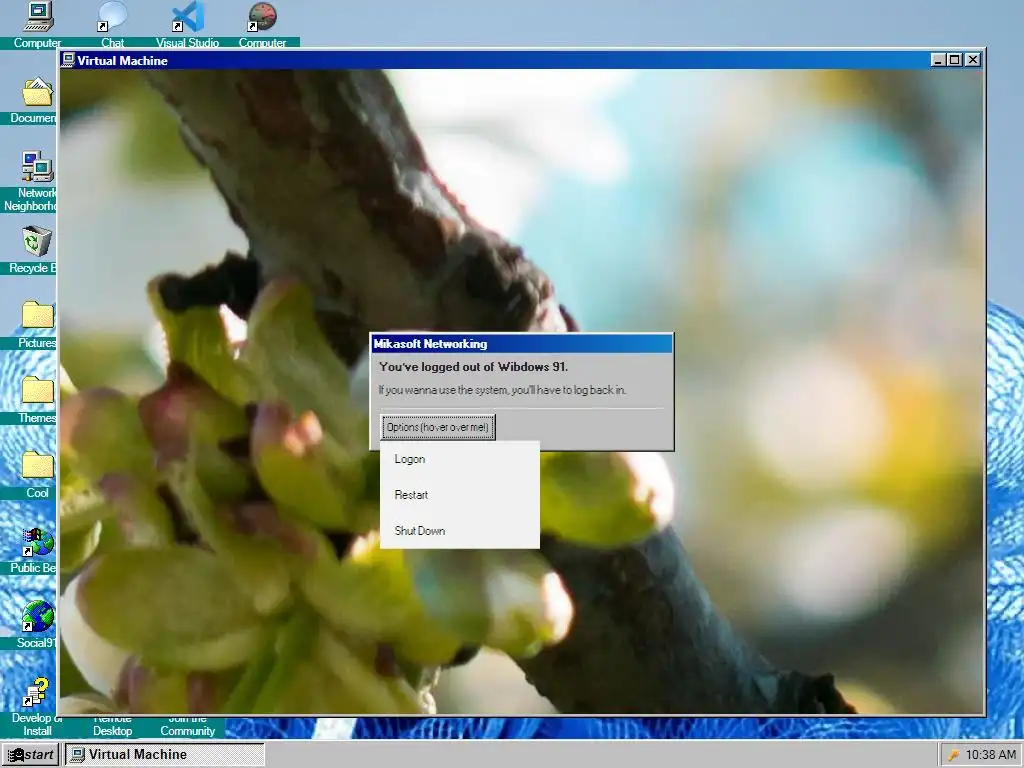Click the 'You've logged out of Wibdows 91.' text

point(473,367)
